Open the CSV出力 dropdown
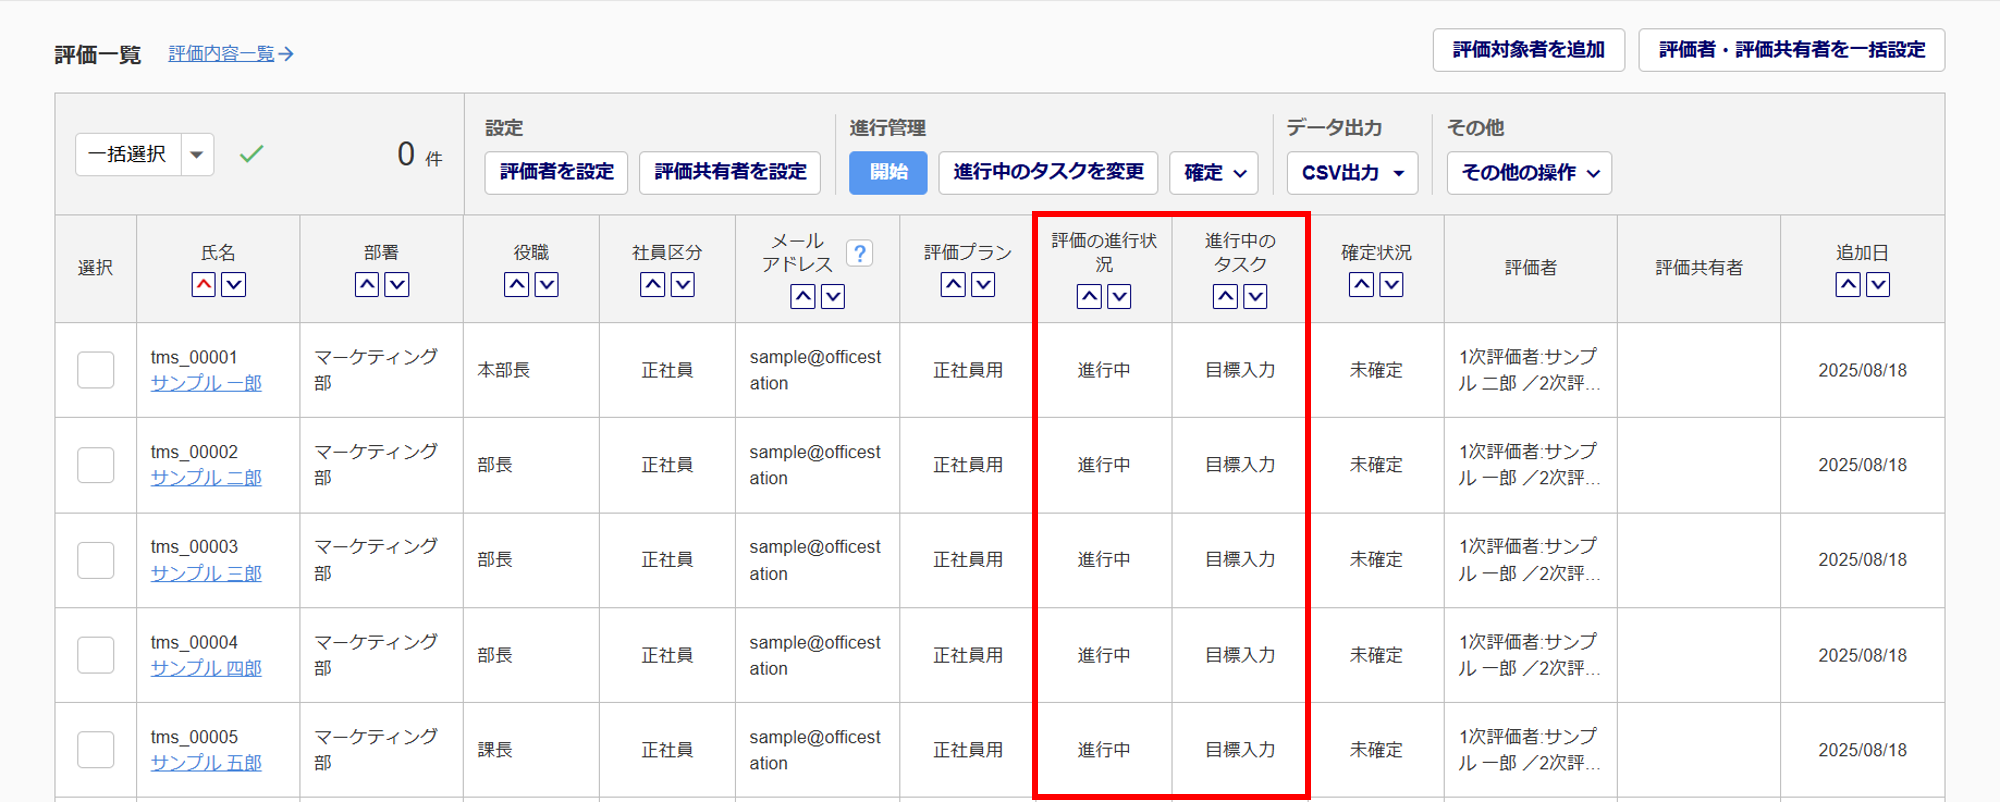Image resolution: width=2000 pixels, height=802 pixels. [x=1352, y=173]
